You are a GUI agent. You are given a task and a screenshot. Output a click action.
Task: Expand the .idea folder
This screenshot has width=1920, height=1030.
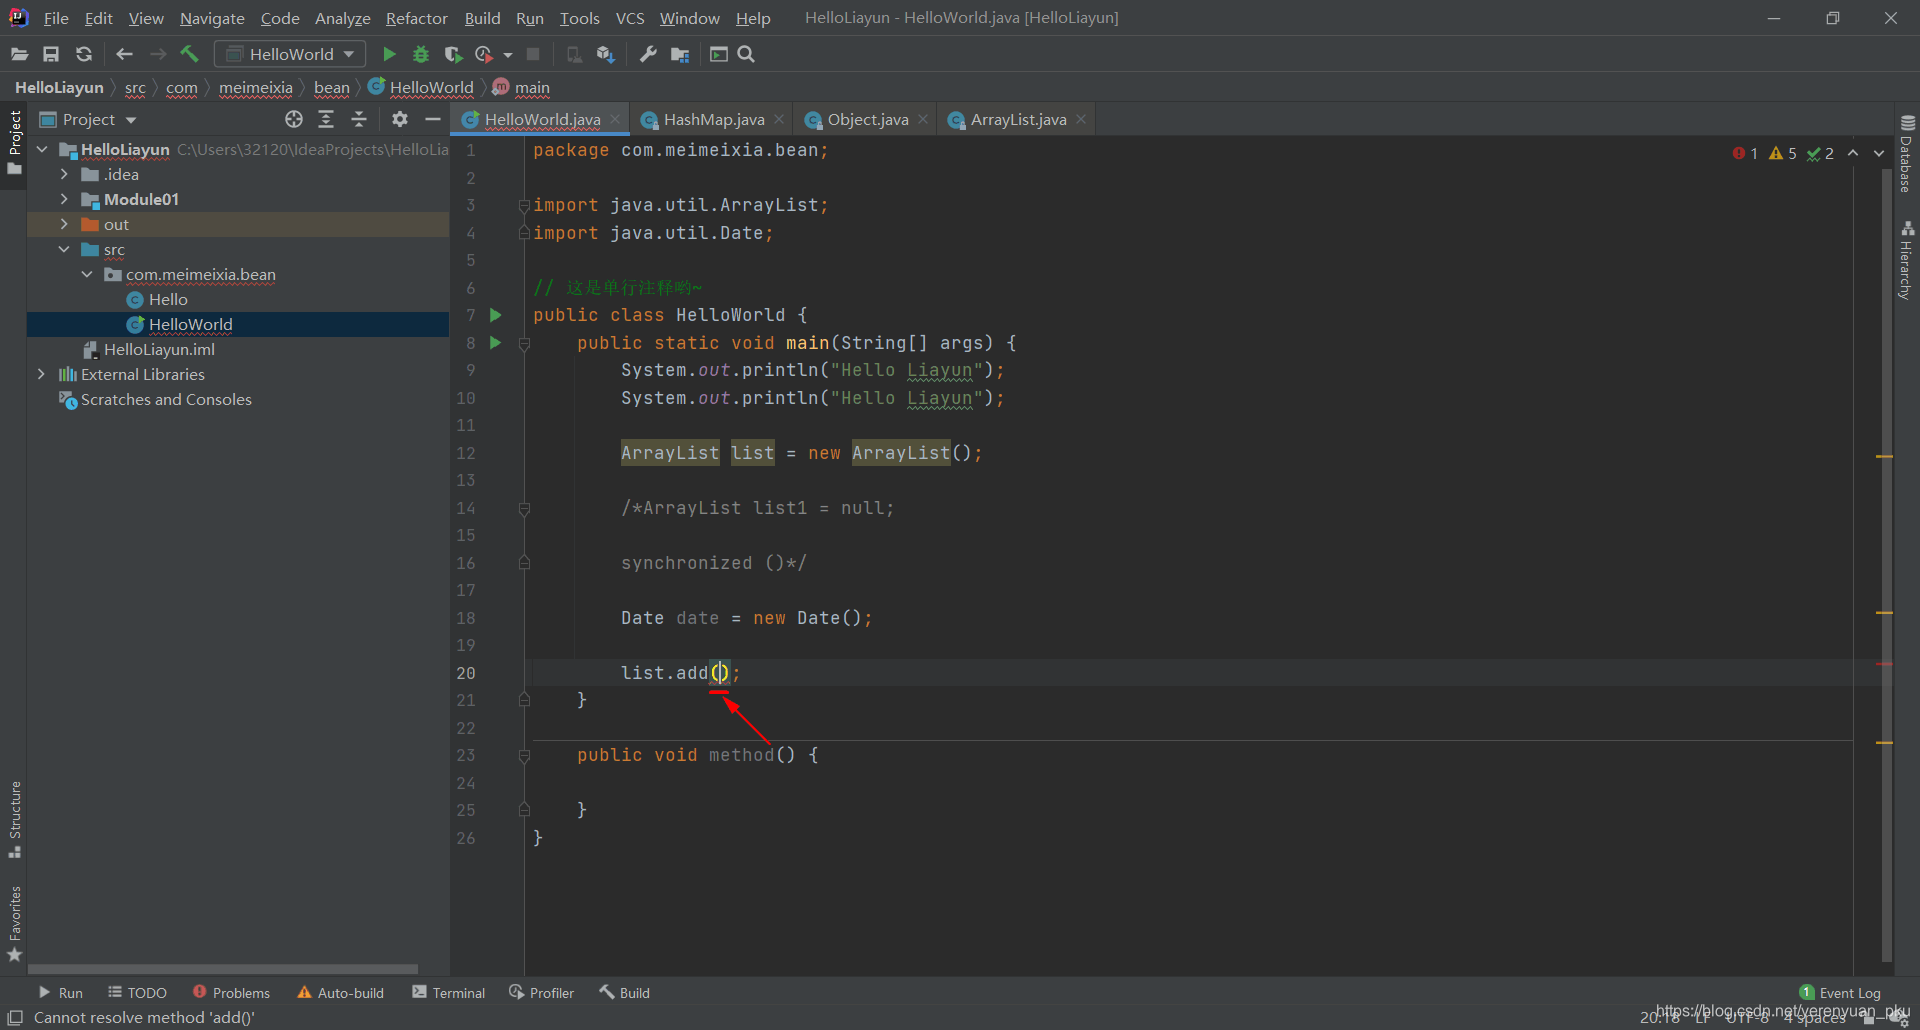pos(64,174)
